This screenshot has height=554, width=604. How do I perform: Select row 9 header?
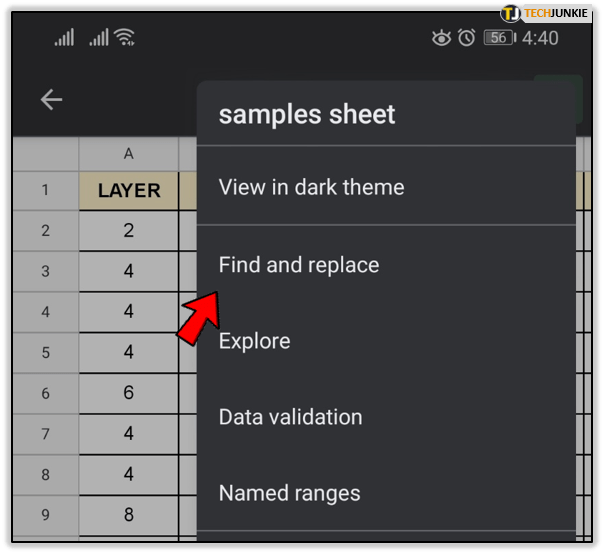coord(45,517)
